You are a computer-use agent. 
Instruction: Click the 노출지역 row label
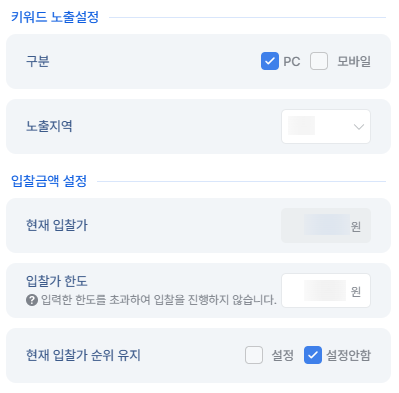[49, 126]
